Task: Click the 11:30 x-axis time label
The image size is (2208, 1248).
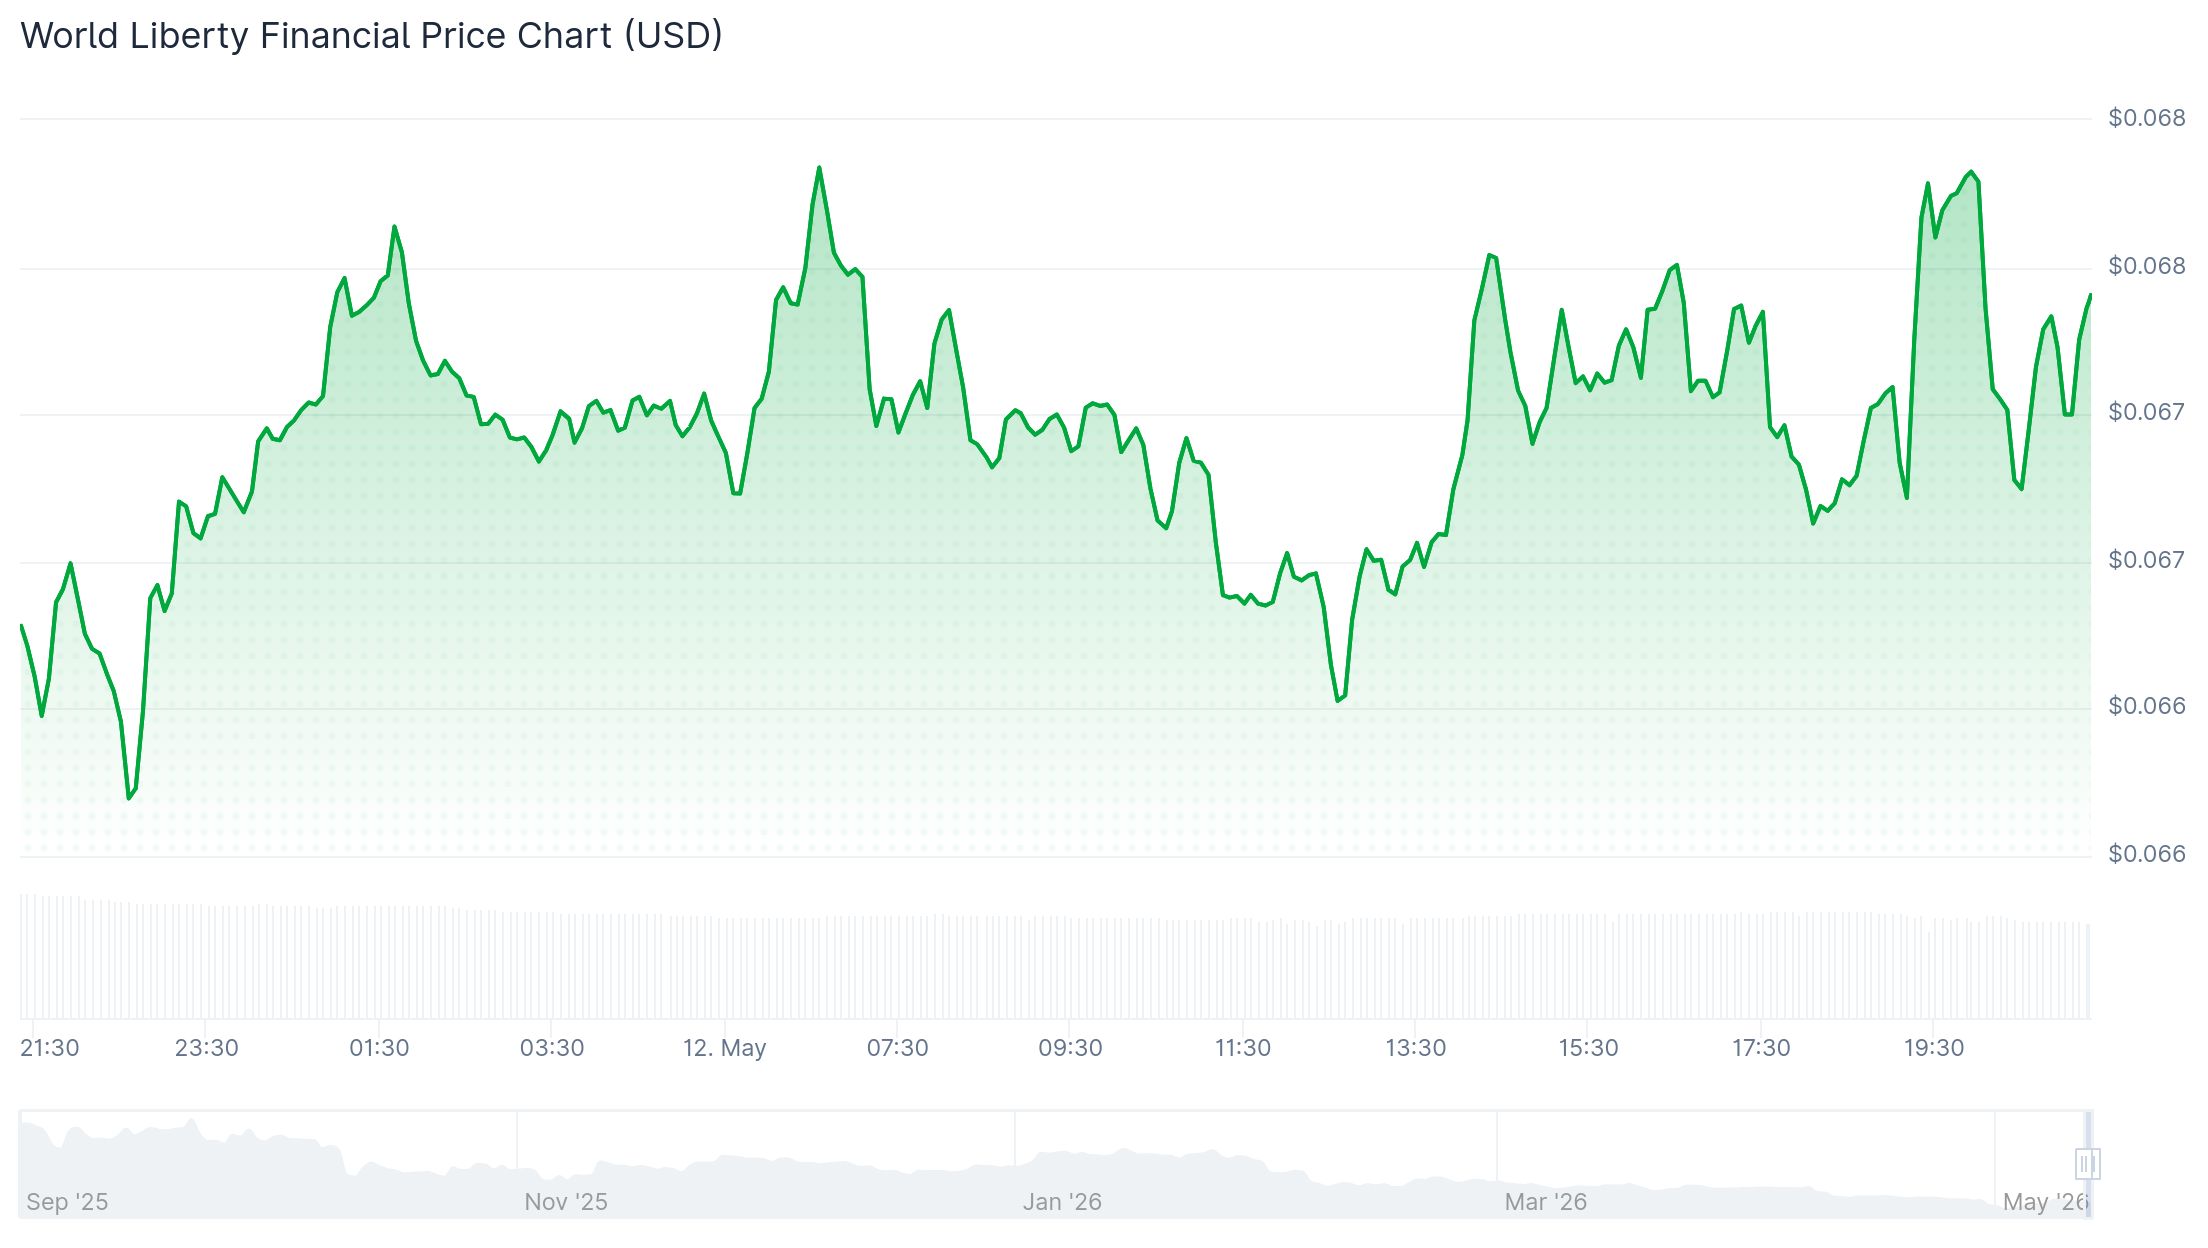Action: [x=1242, y=1048]
